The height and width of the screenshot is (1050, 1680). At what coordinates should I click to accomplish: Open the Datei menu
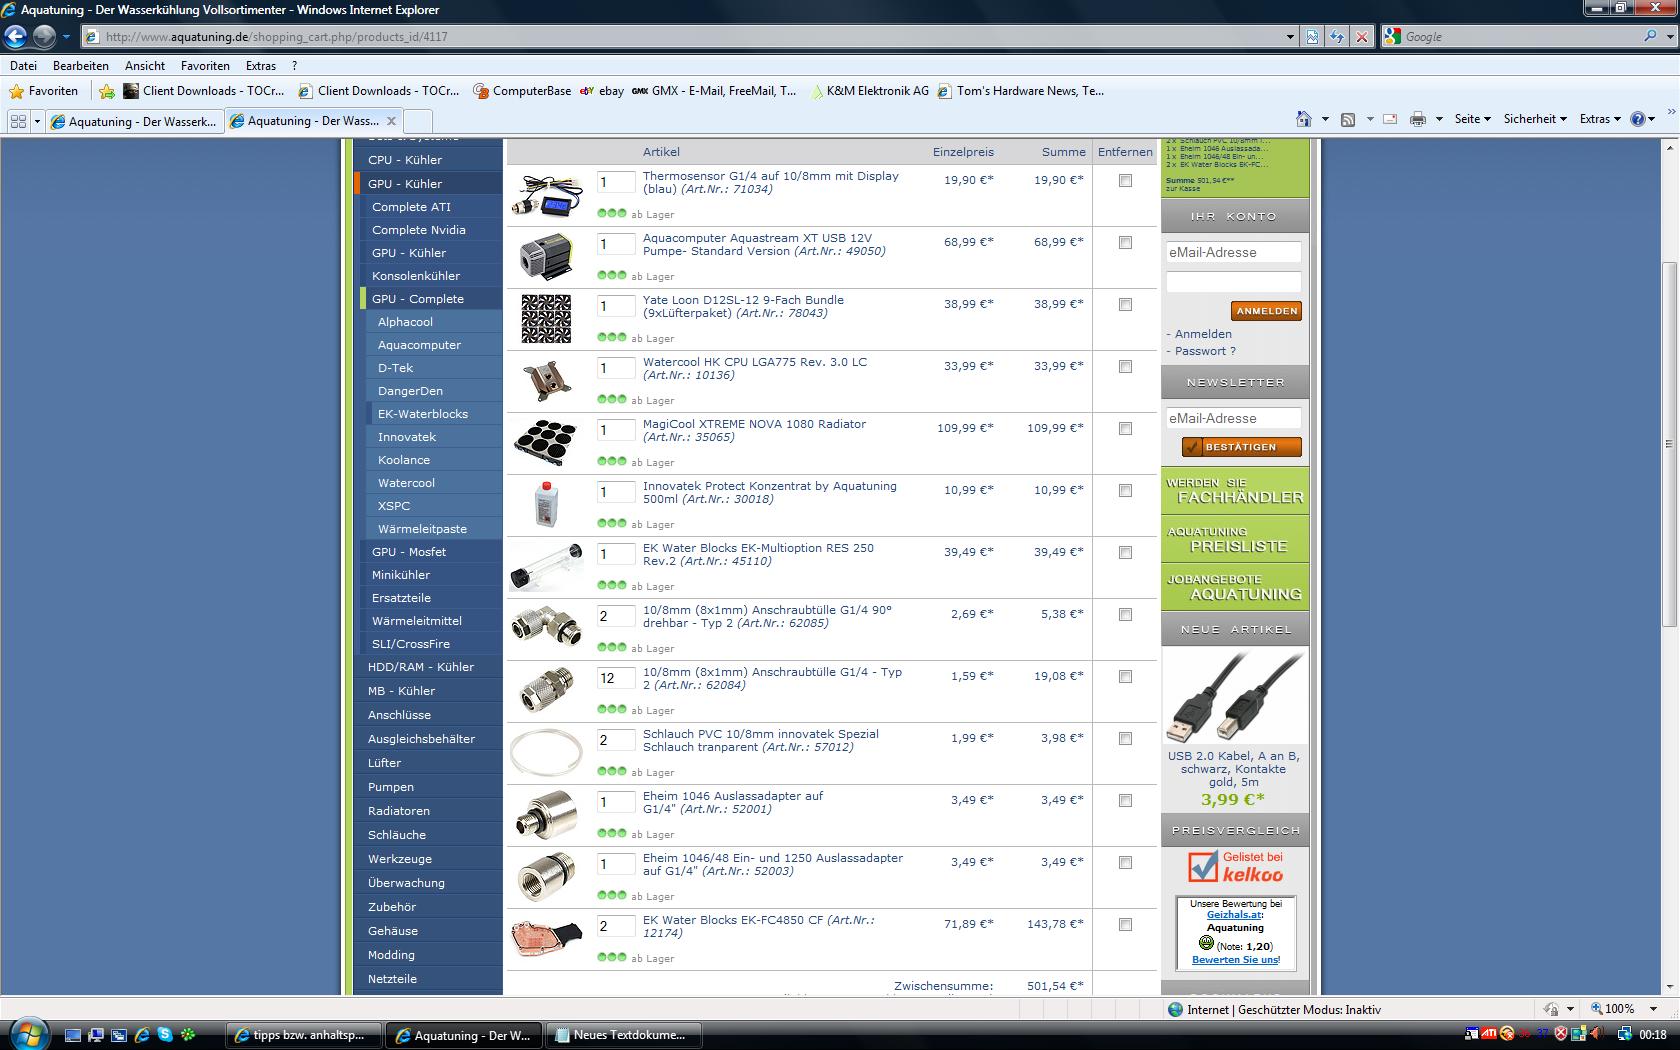pyautogui.click(x=23, y=66)
